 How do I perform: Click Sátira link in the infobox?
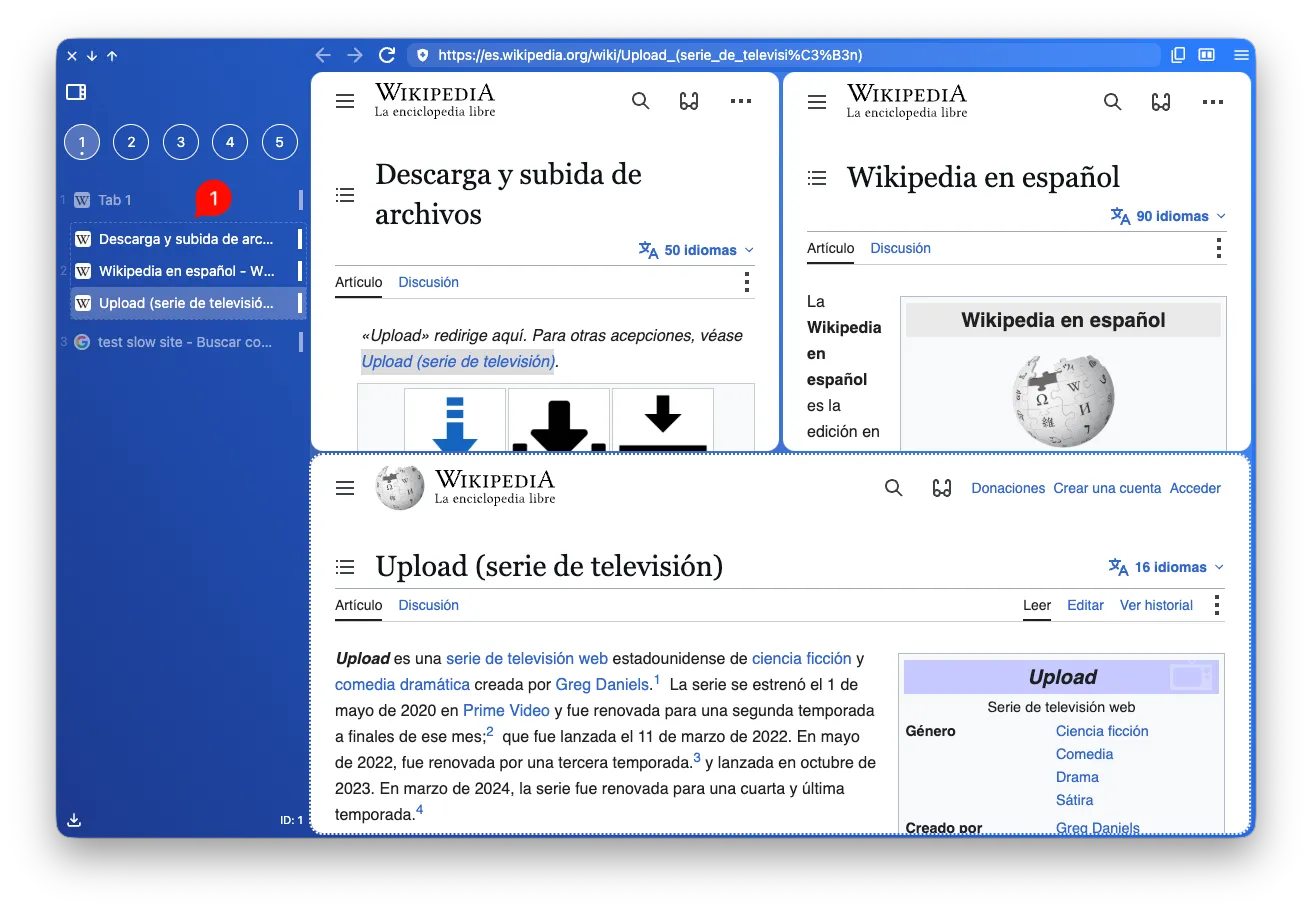[1074, 800]
